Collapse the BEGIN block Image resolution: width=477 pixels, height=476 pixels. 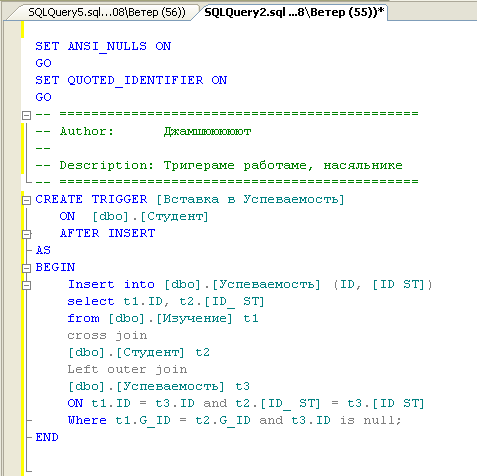click(x=26, y=268)
